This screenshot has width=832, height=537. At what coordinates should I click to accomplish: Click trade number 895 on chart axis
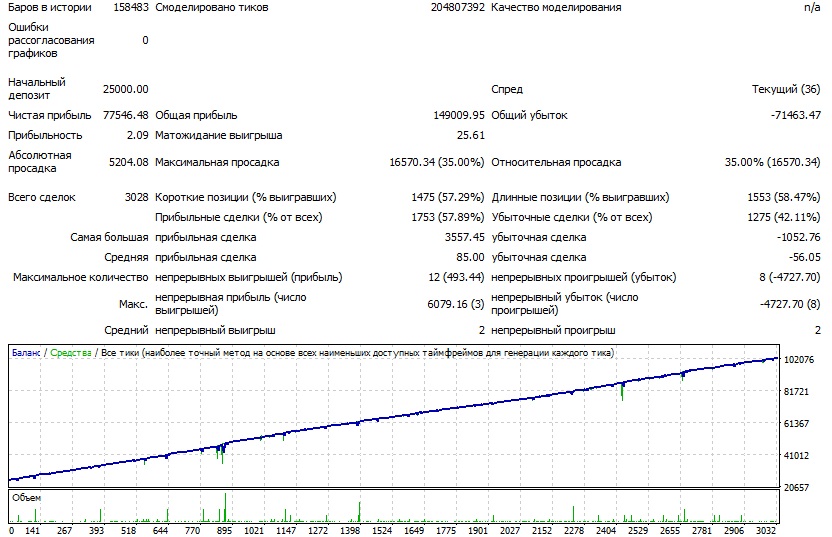tap(224, 530)
